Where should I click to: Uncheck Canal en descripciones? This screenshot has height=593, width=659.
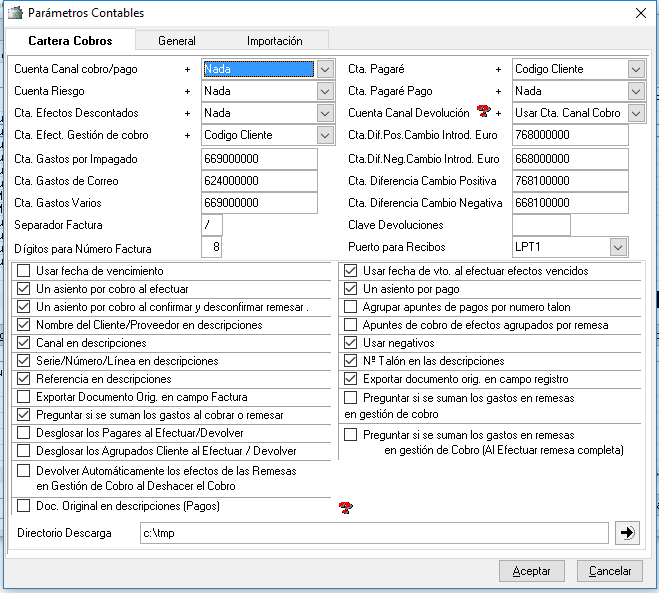(x=24, y=343)
